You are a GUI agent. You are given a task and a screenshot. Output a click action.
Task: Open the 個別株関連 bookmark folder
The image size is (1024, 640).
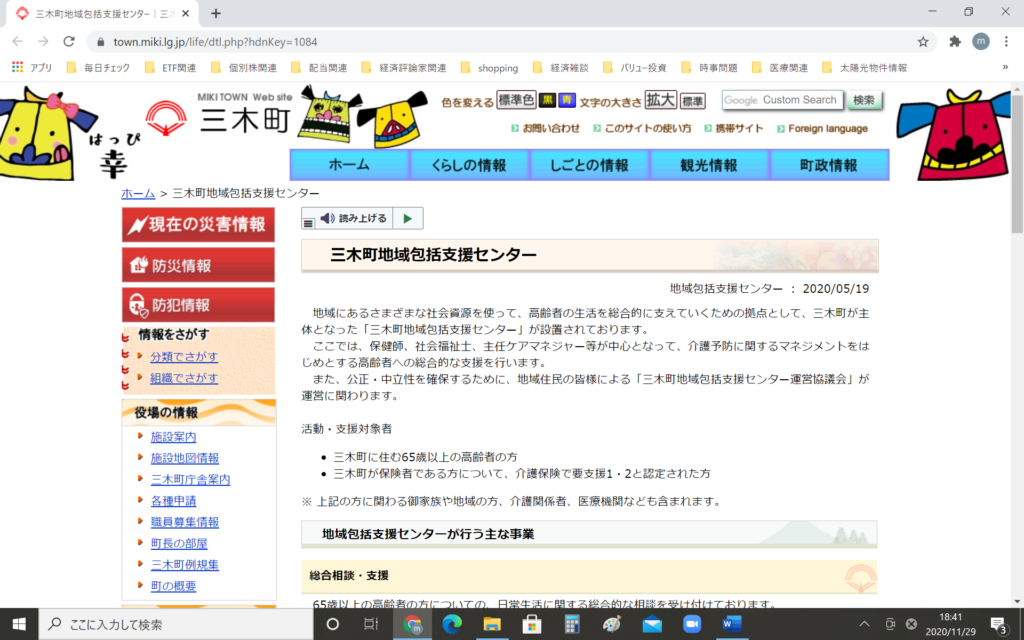click(x=244, y=67)
